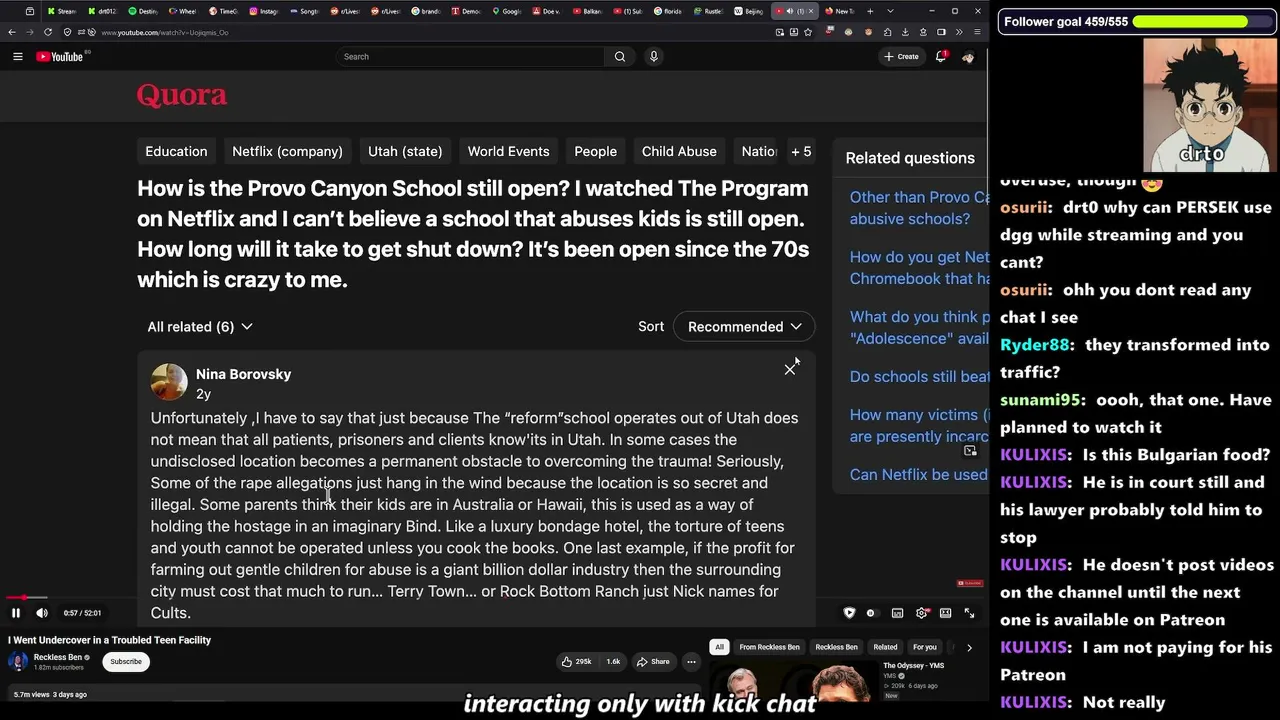Image resolution: width=1280 pixels, height=720 pixels.
Task: Select the Education topic tag
Action: 176,151
